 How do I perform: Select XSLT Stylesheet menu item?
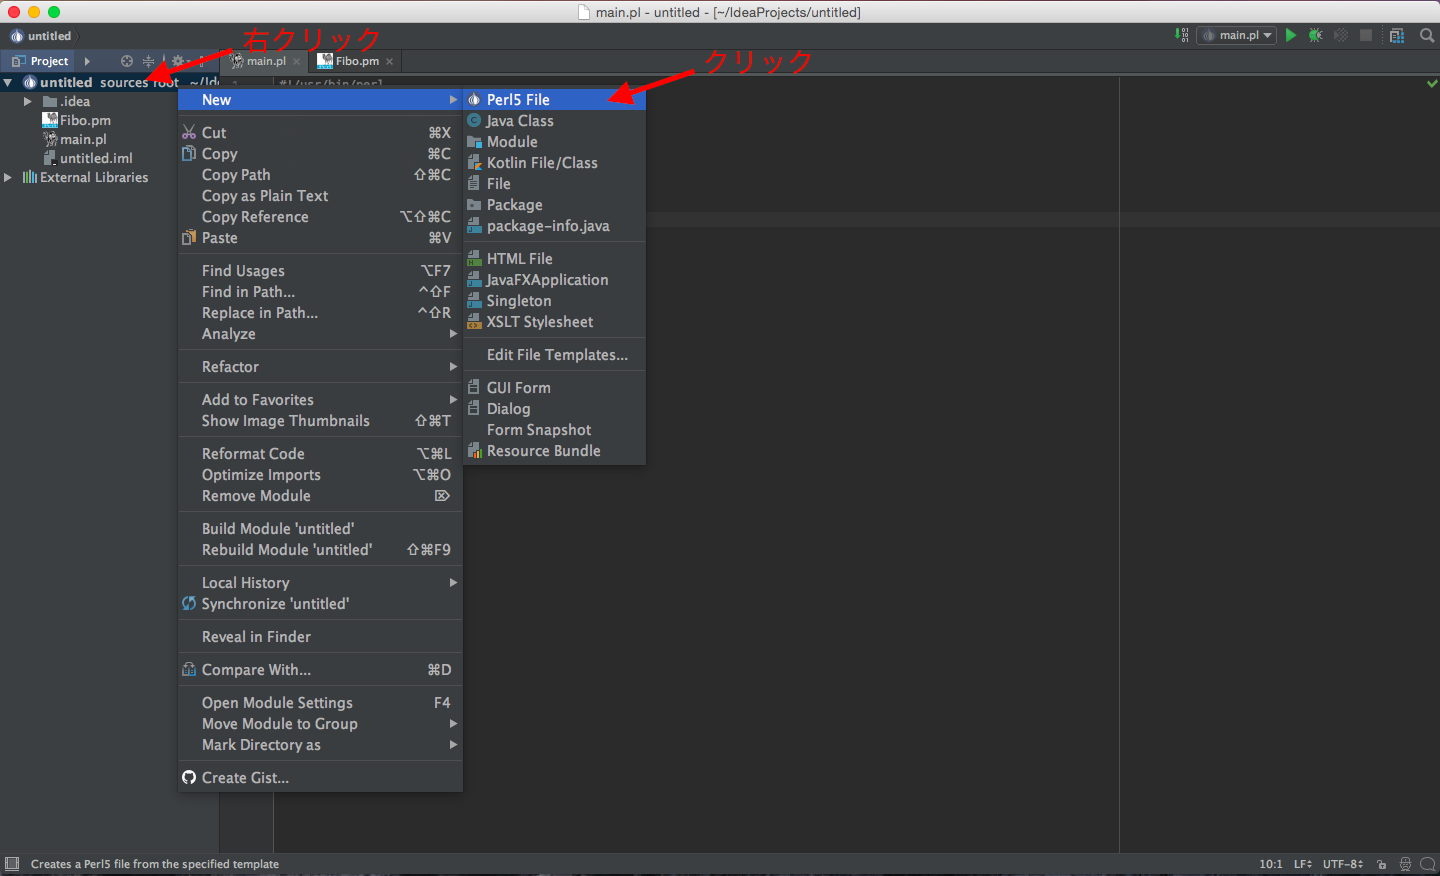pyautogui.click(x=554, y=322)
